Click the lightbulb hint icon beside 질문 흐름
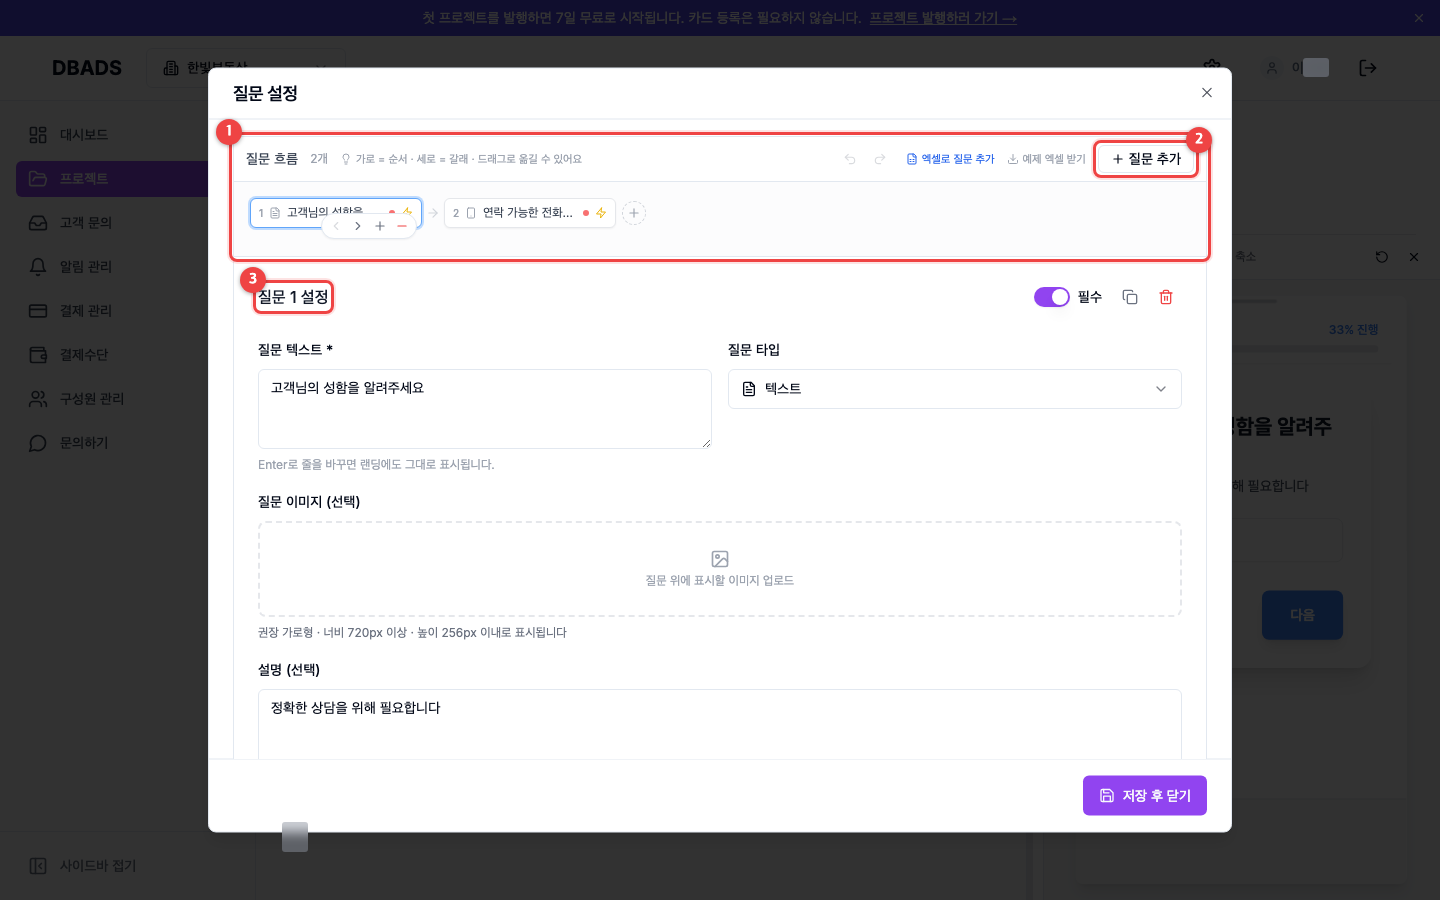This screenshot has width=1440, height=900. (x=346, y=159)
